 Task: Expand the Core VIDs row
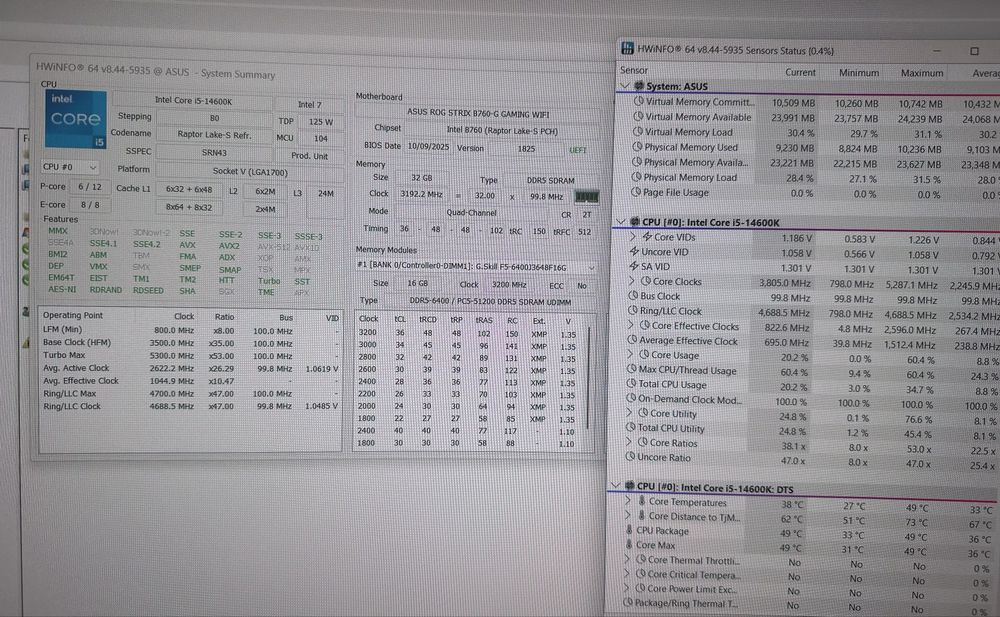point(633,237)
